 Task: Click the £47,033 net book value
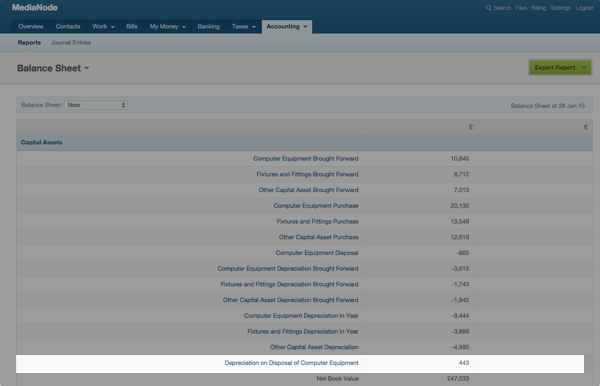[x=458, y=378]
